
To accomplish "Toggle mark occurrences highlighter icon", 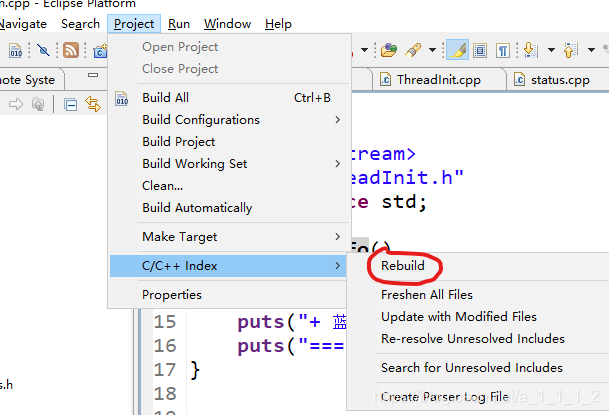I will click(x=458, y=50).
